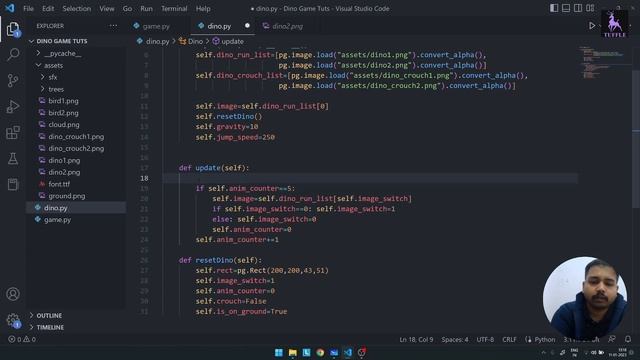Switch to the game.py editor tab
Image resolution: width=640 pixels, height=360 pixels.
(x=156, y=26)
